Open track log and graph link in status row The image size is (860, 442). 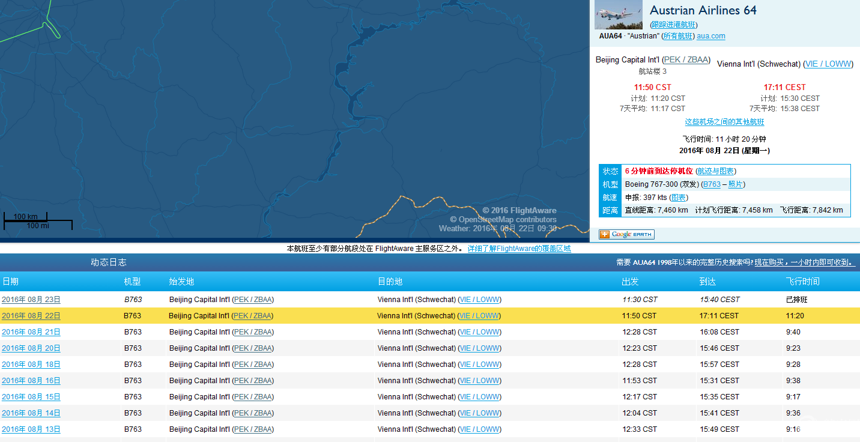pyautogui.click(x=716, y=171)
